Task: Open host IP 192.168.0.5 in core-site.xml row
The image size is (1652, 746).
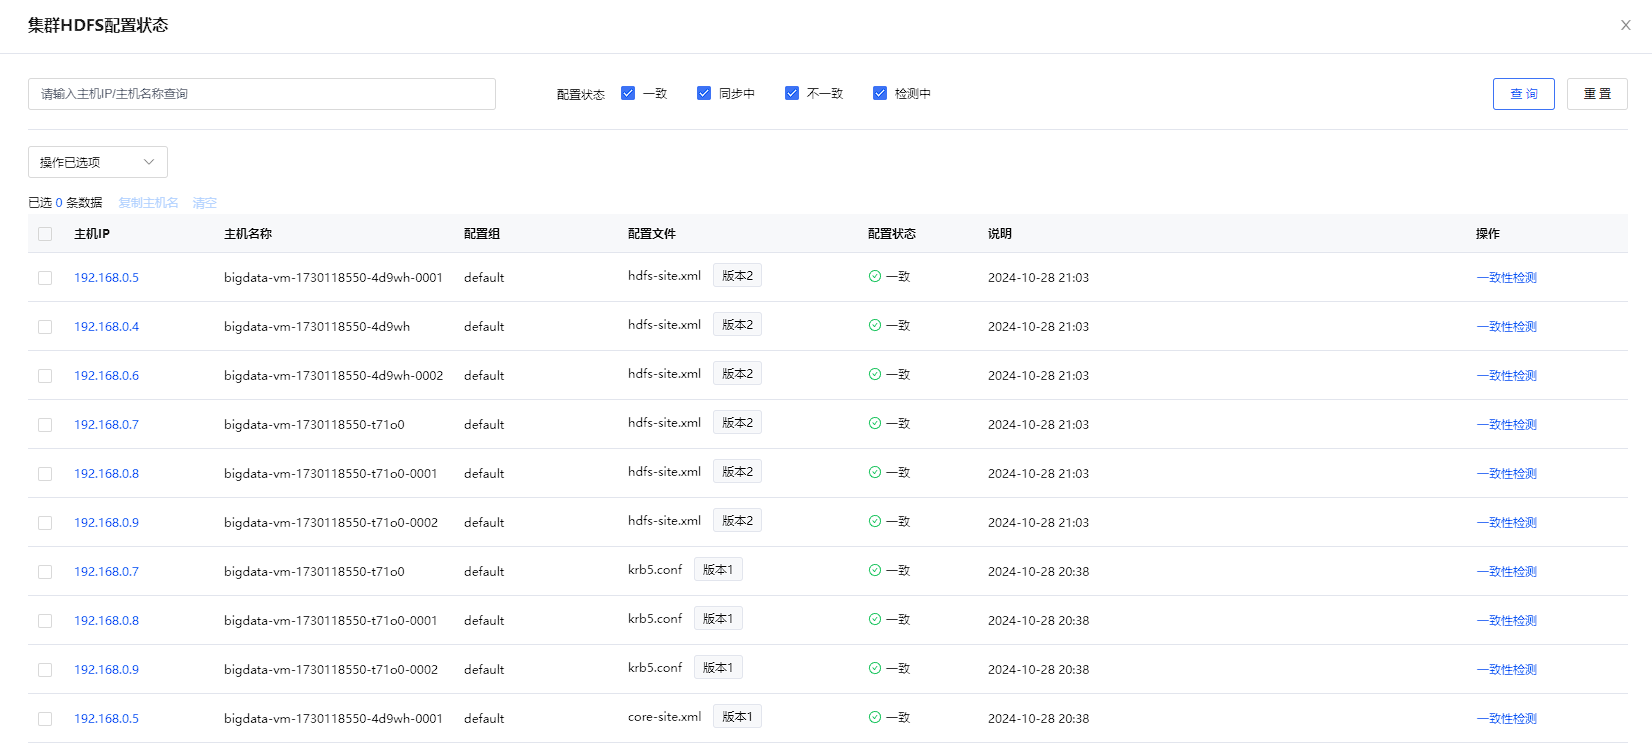Action: tap(106, 719)
